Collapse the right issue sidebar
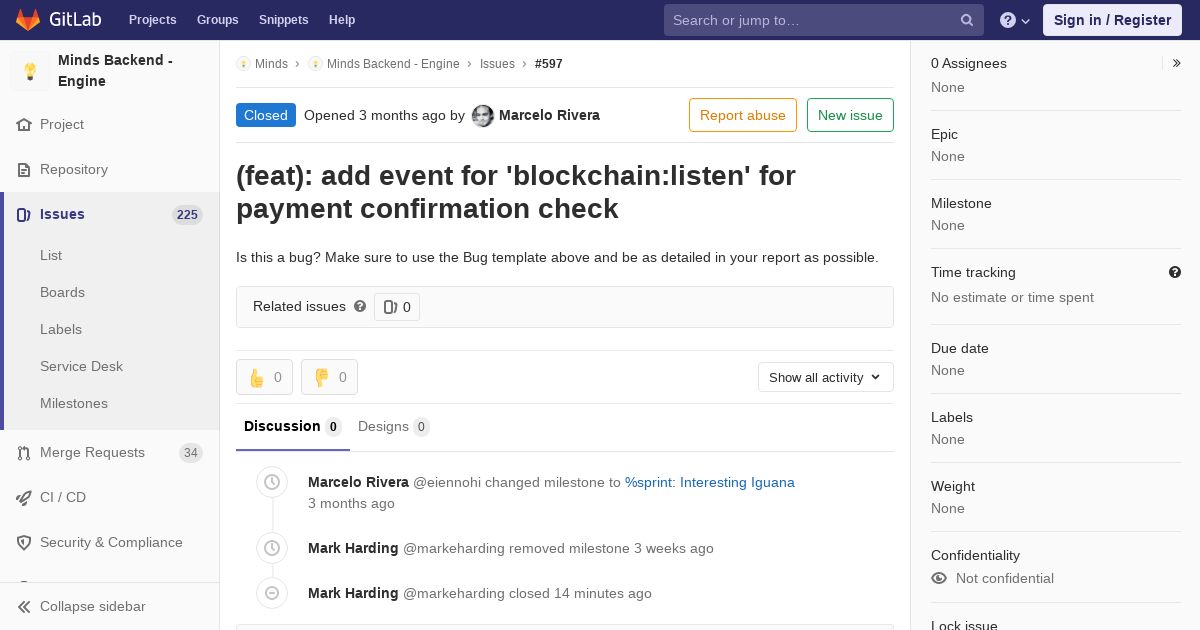 (x=1177, y=63)
